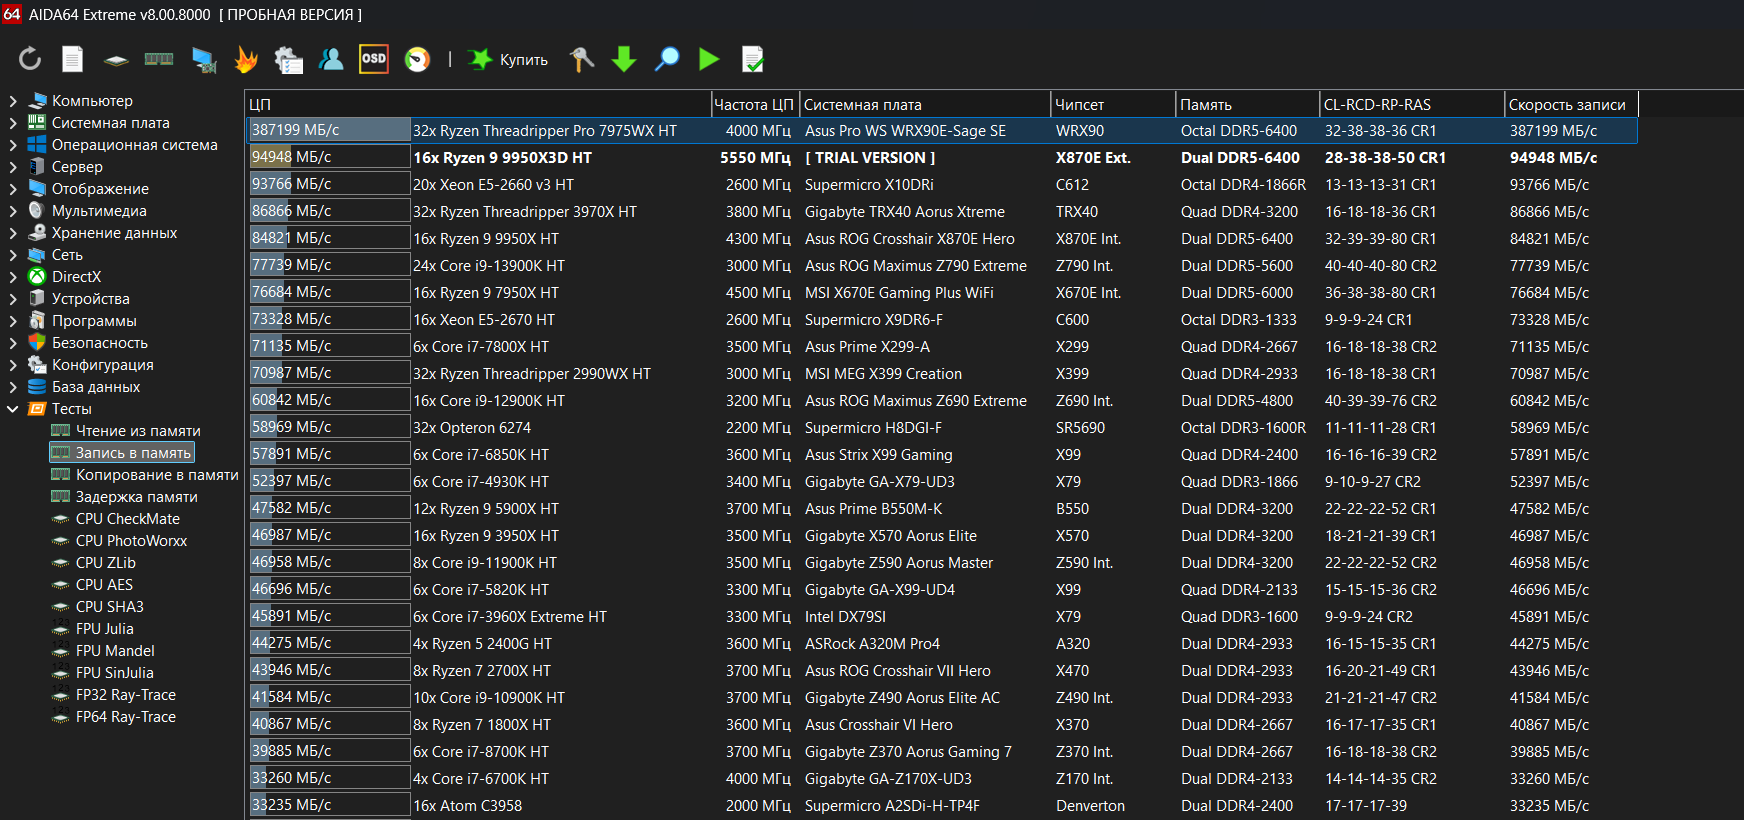Click the Память column header
1744x820 pixels.
point(1248,104)
